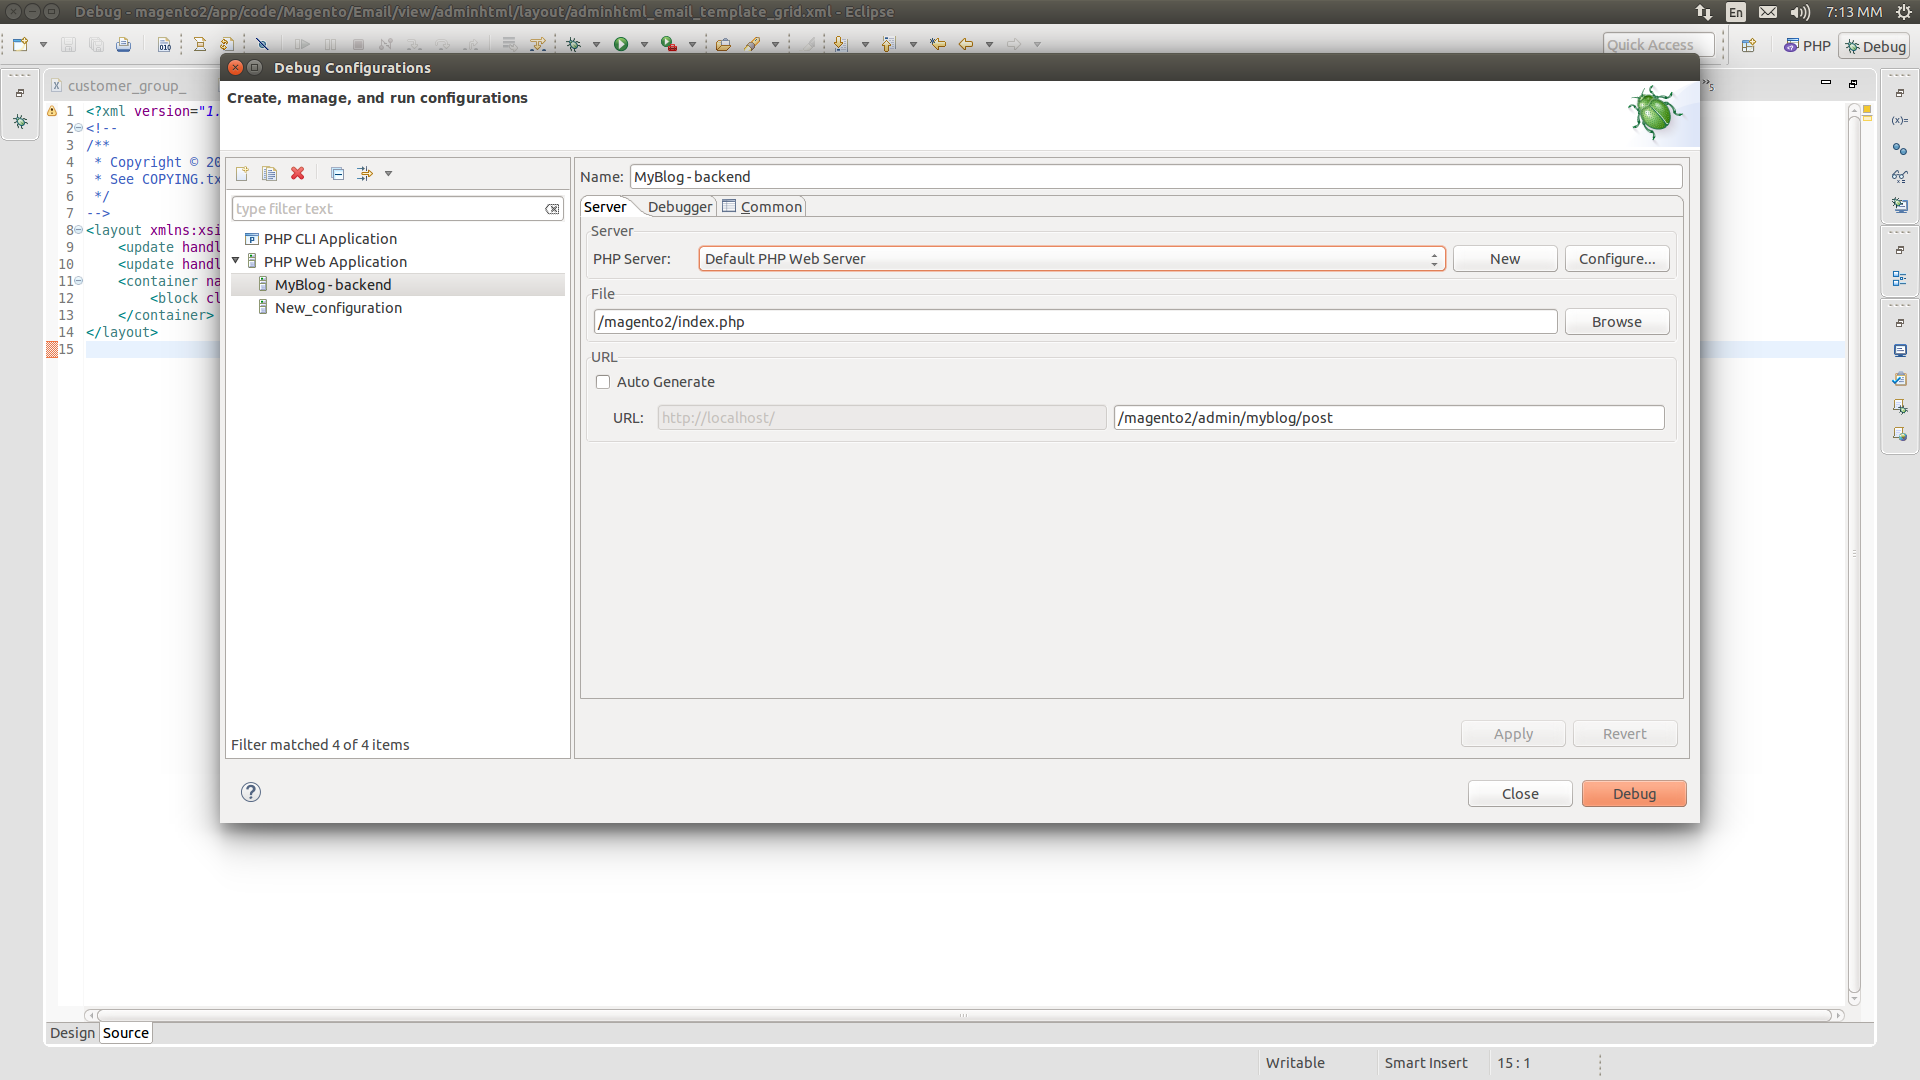
Task: Click the URL path field /magento2/admin/myblog/post
Action: point(1389,418)
